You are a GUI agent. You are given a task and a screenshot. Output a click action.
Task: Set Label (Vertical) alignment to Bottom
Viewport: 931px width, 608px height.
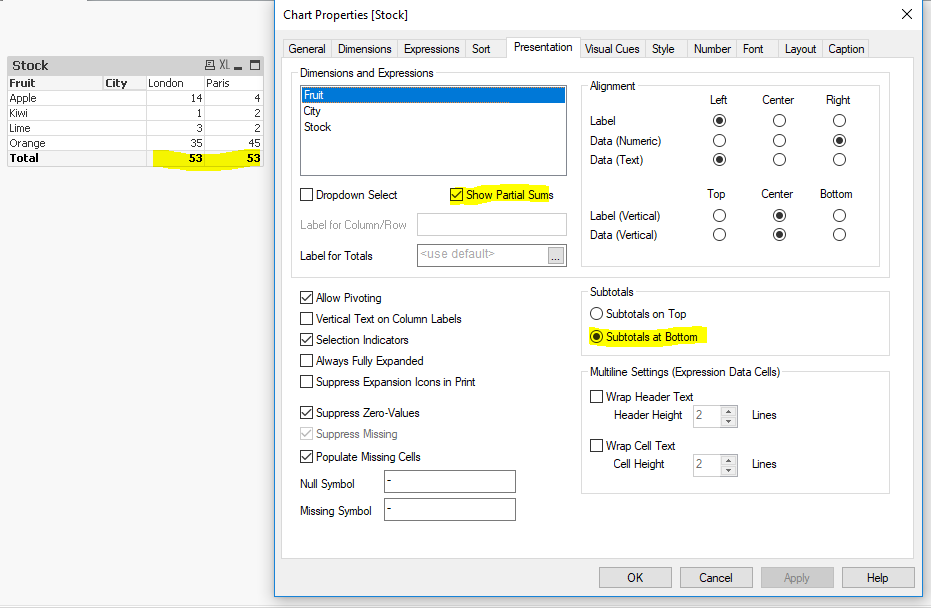[839, 216]
